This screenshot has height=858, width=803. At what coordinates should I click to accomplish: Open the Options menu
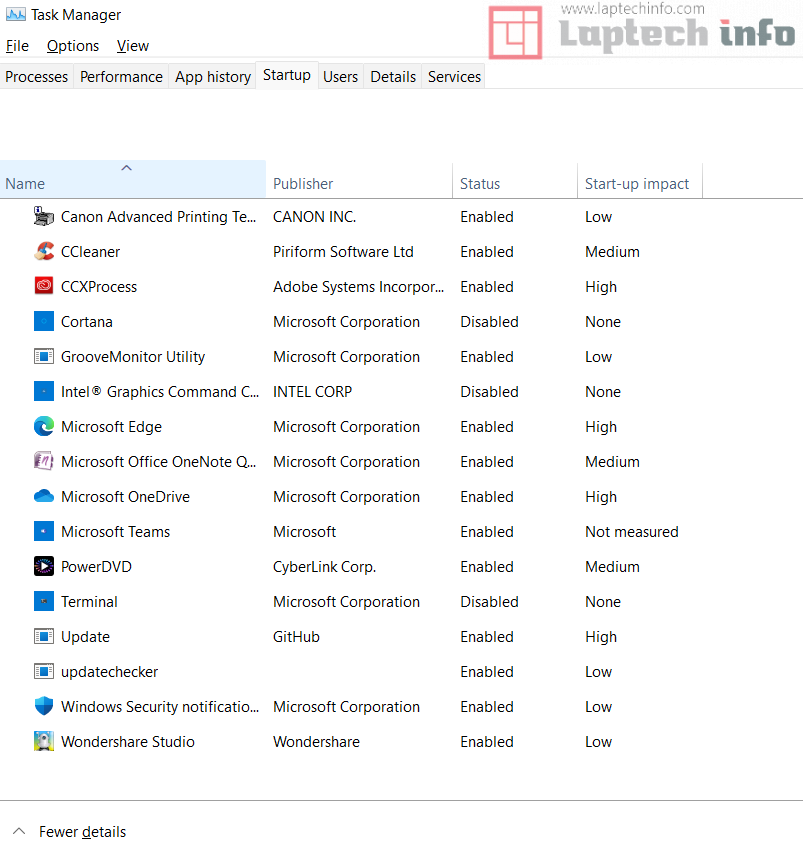click(x=73, y=46)
